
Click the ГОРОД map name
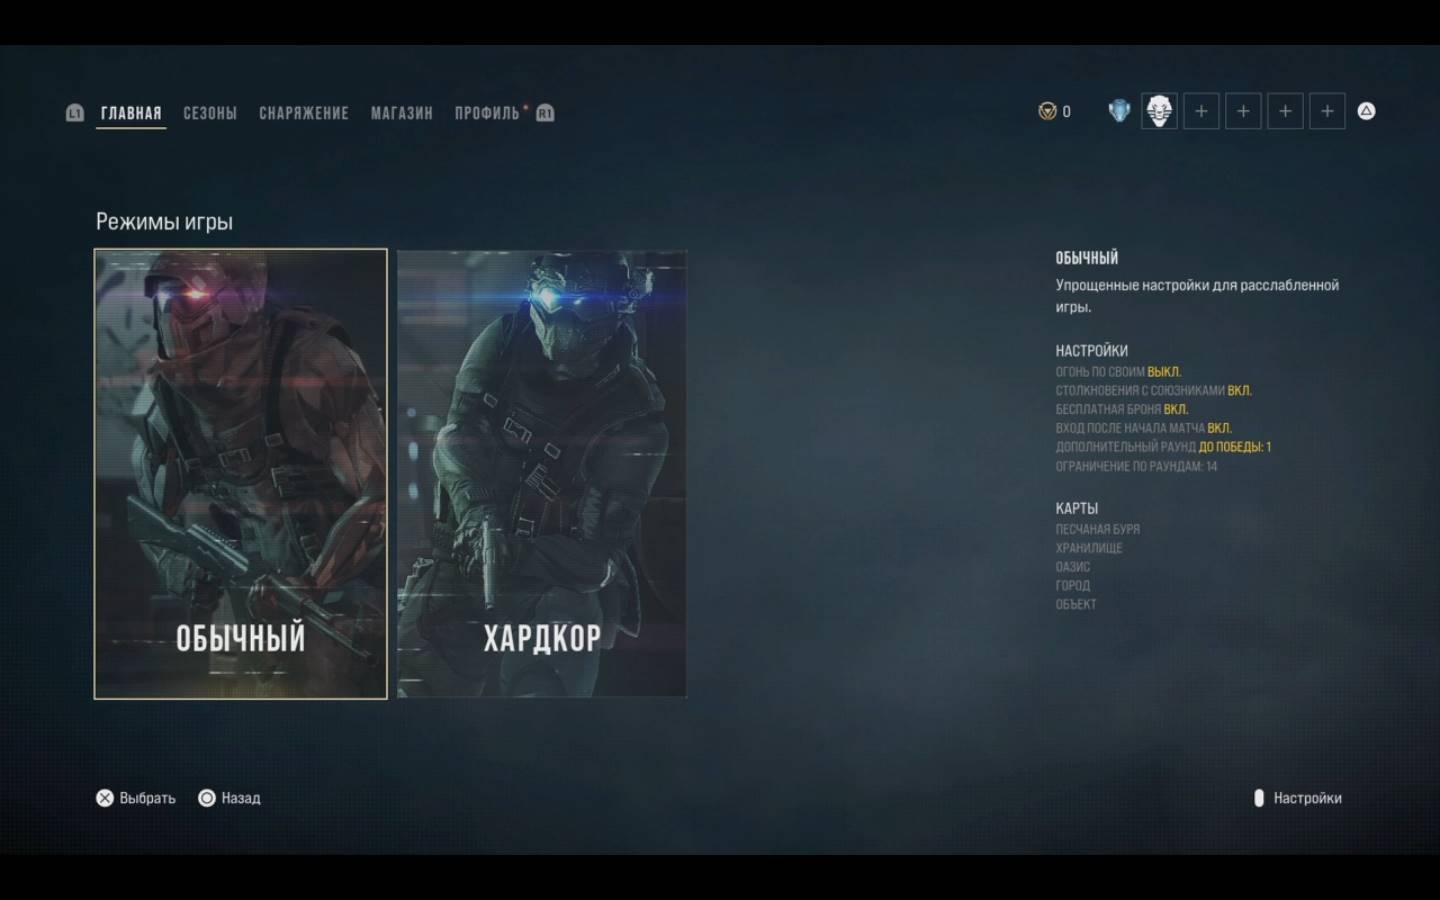(1073, 586)
